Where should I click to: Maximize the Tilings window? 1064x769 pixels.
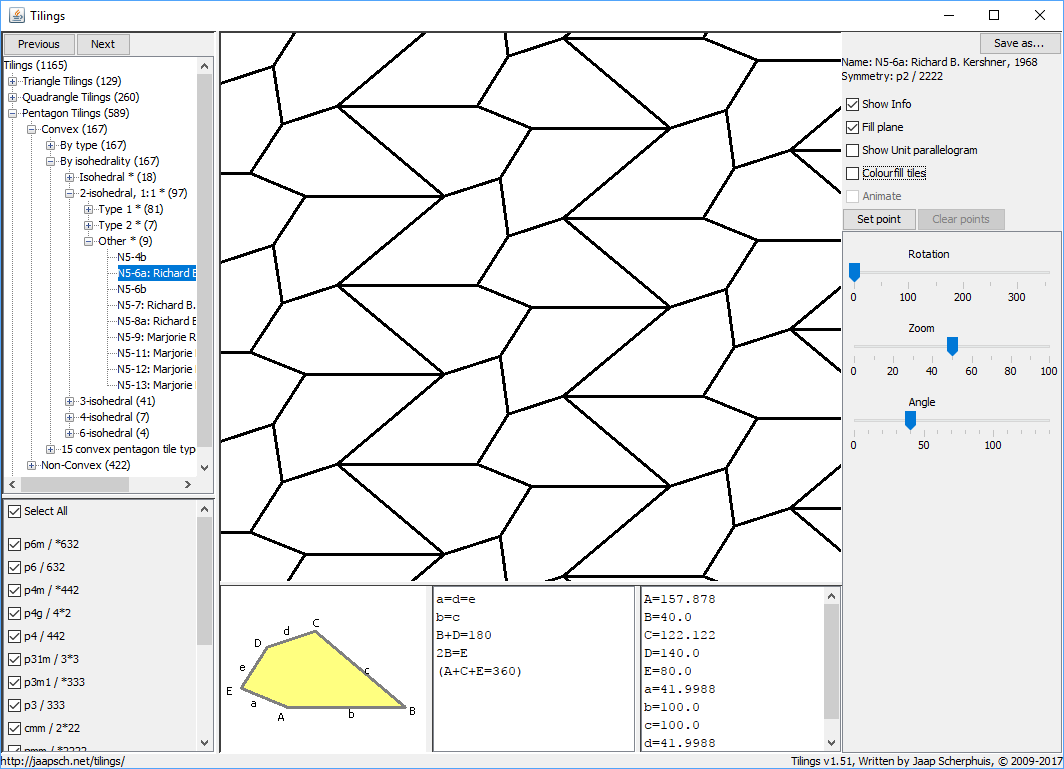pyautogui.click(x=994, y=15)
